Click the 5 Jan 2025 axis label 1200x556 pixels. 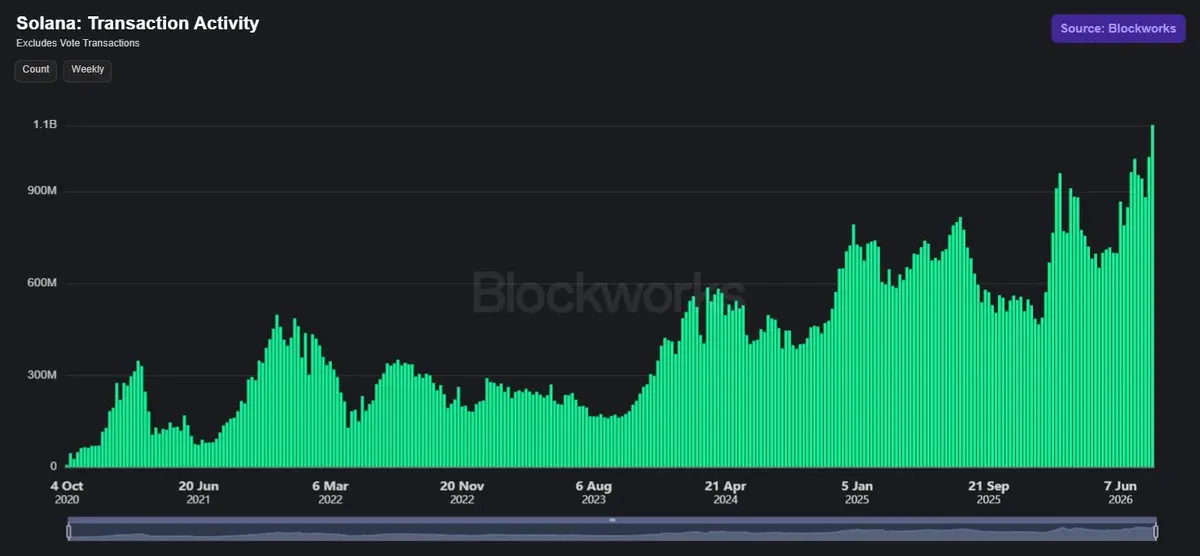[x=857, y=492]
